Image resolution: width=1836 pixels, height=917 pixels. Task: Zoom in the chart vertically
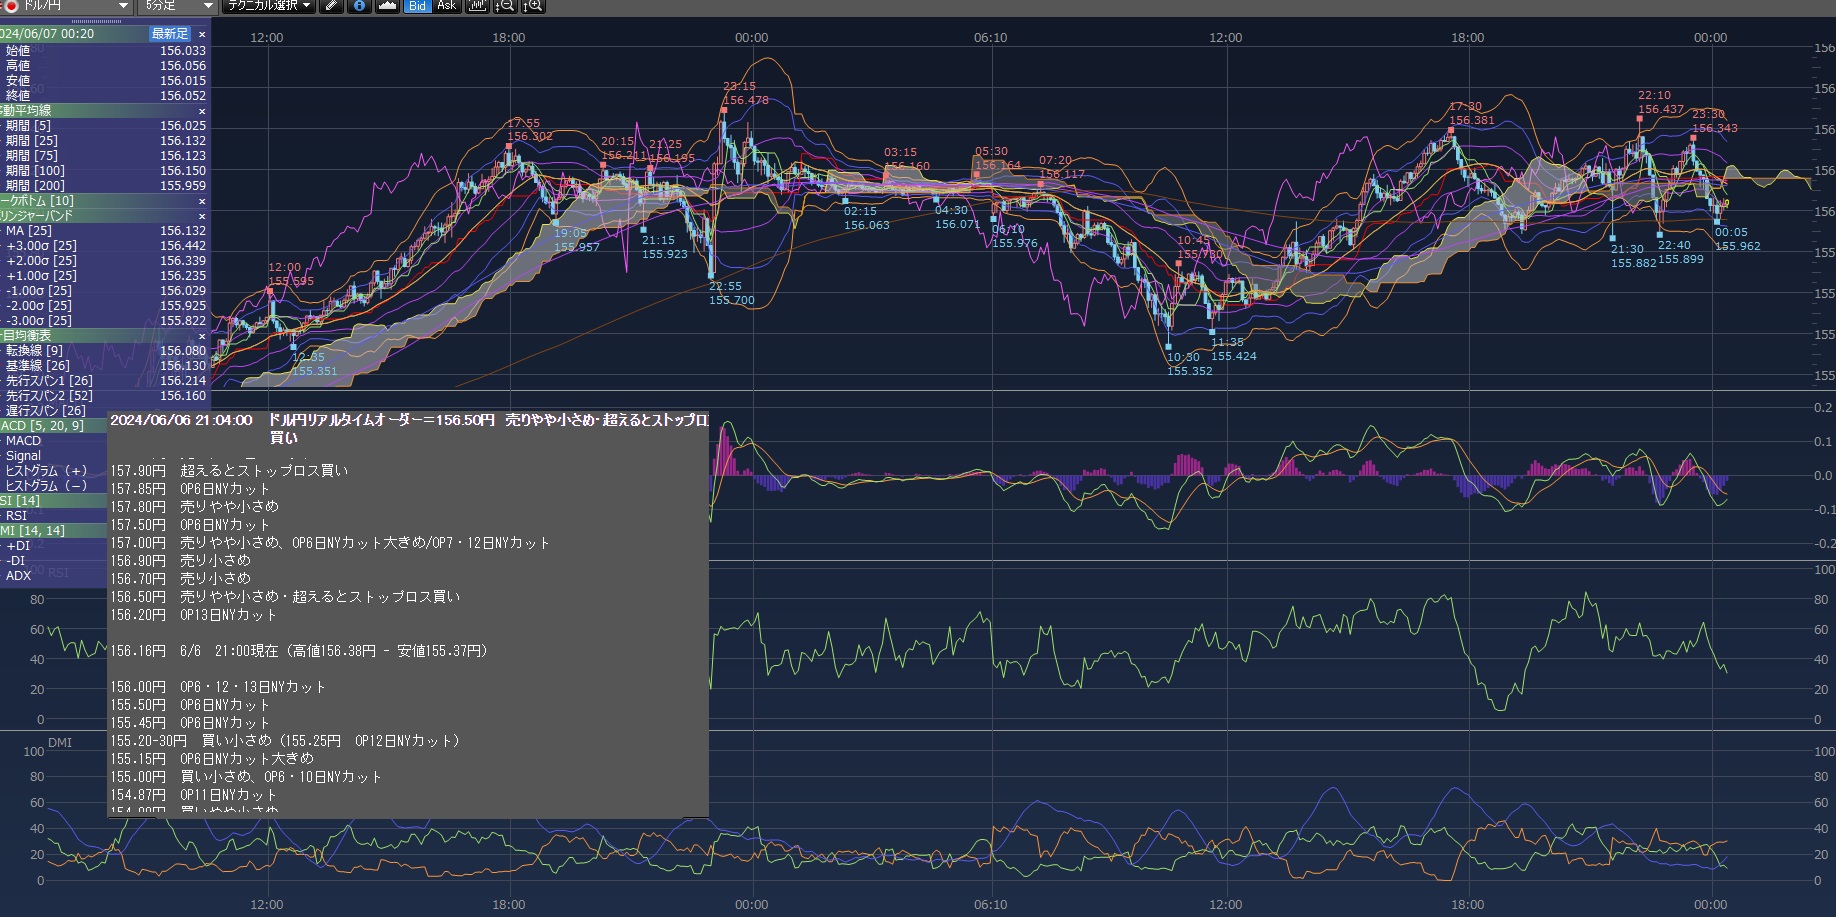(534, 6)
